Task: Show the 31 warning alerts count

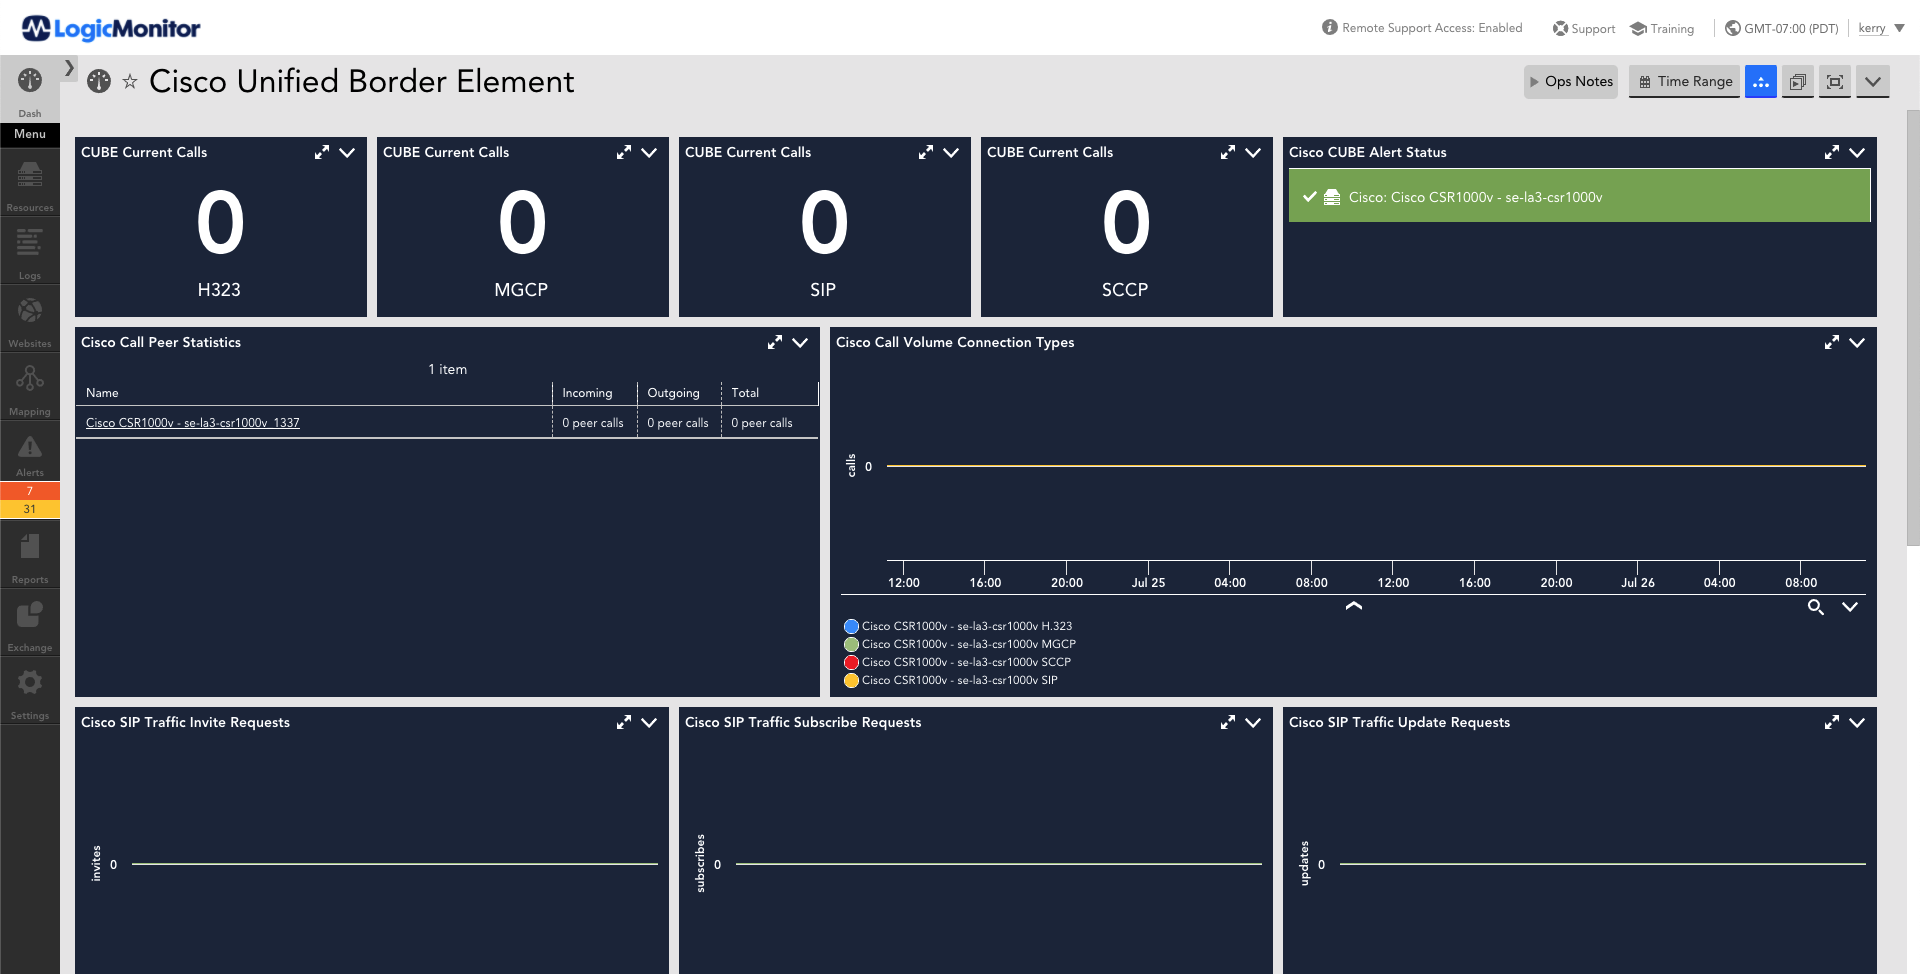Action: 30,509
